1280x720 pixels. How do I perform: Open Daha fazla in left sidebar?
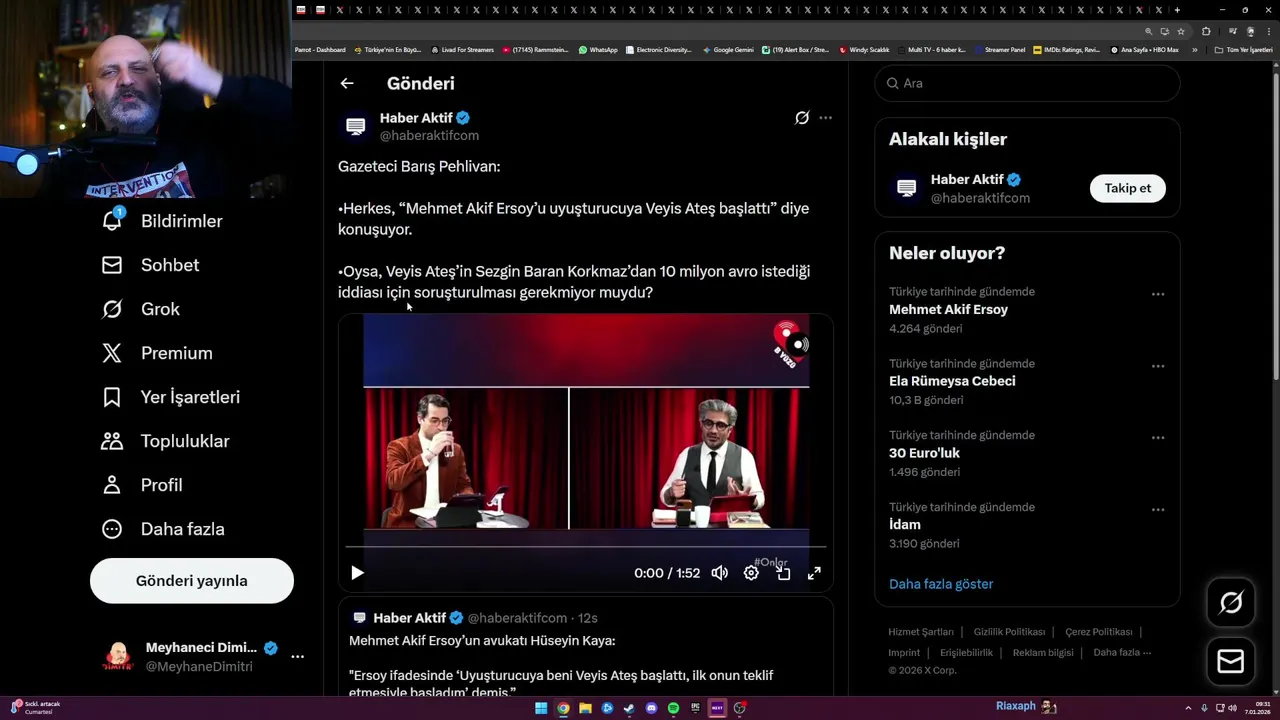(164, 529)
